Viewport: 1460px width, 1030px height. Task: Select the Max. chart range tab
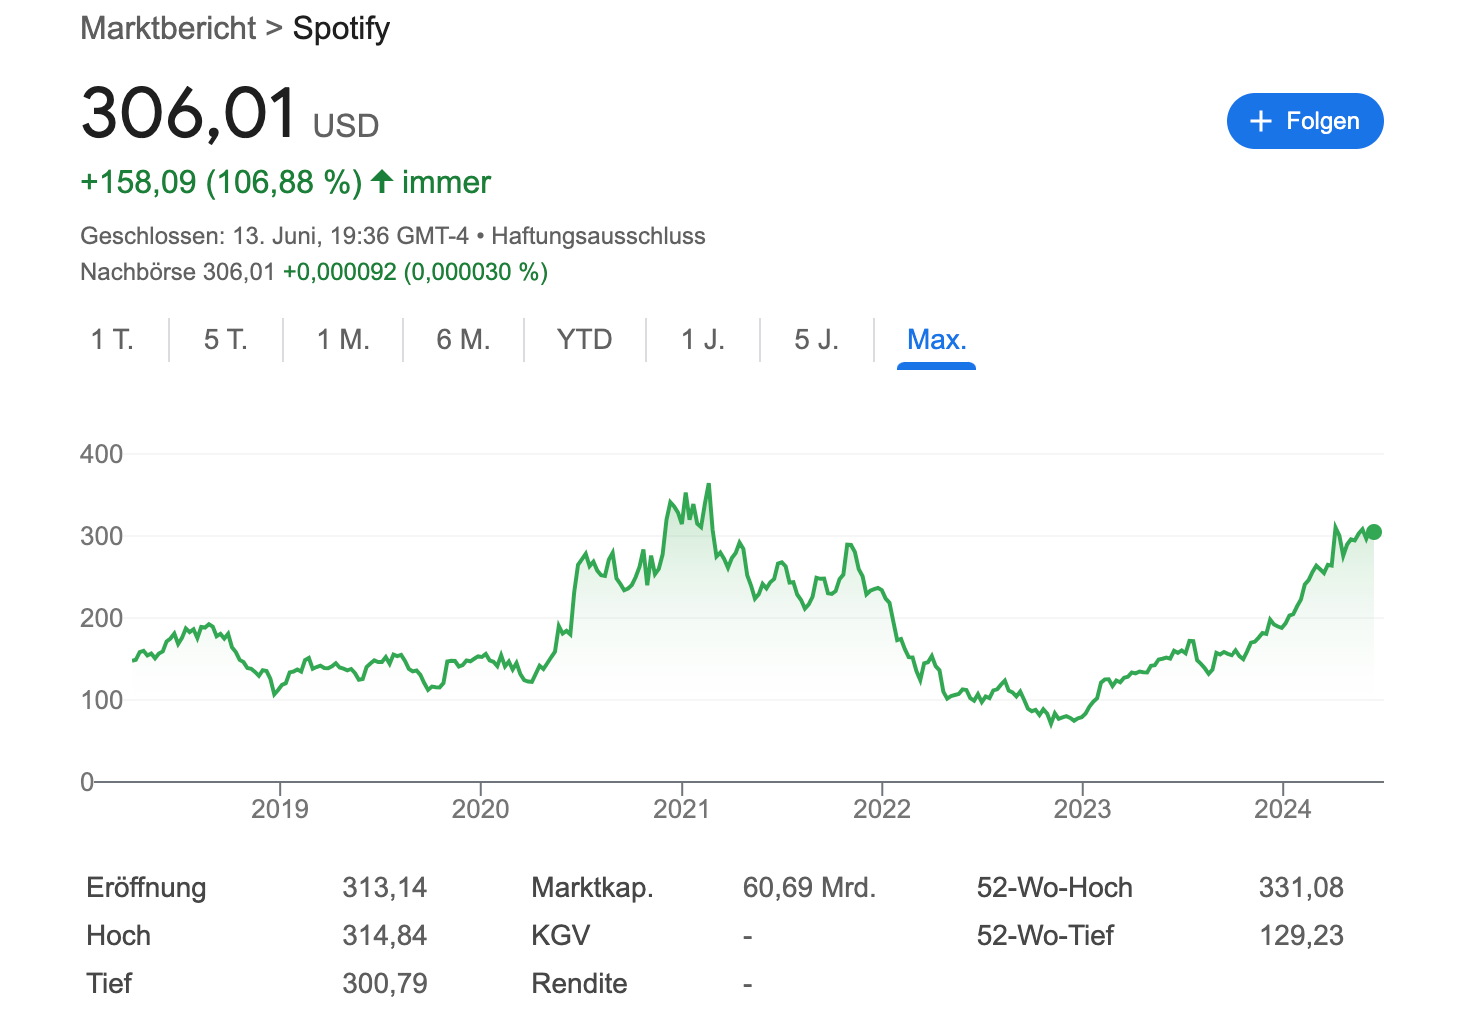pos(936,340)
